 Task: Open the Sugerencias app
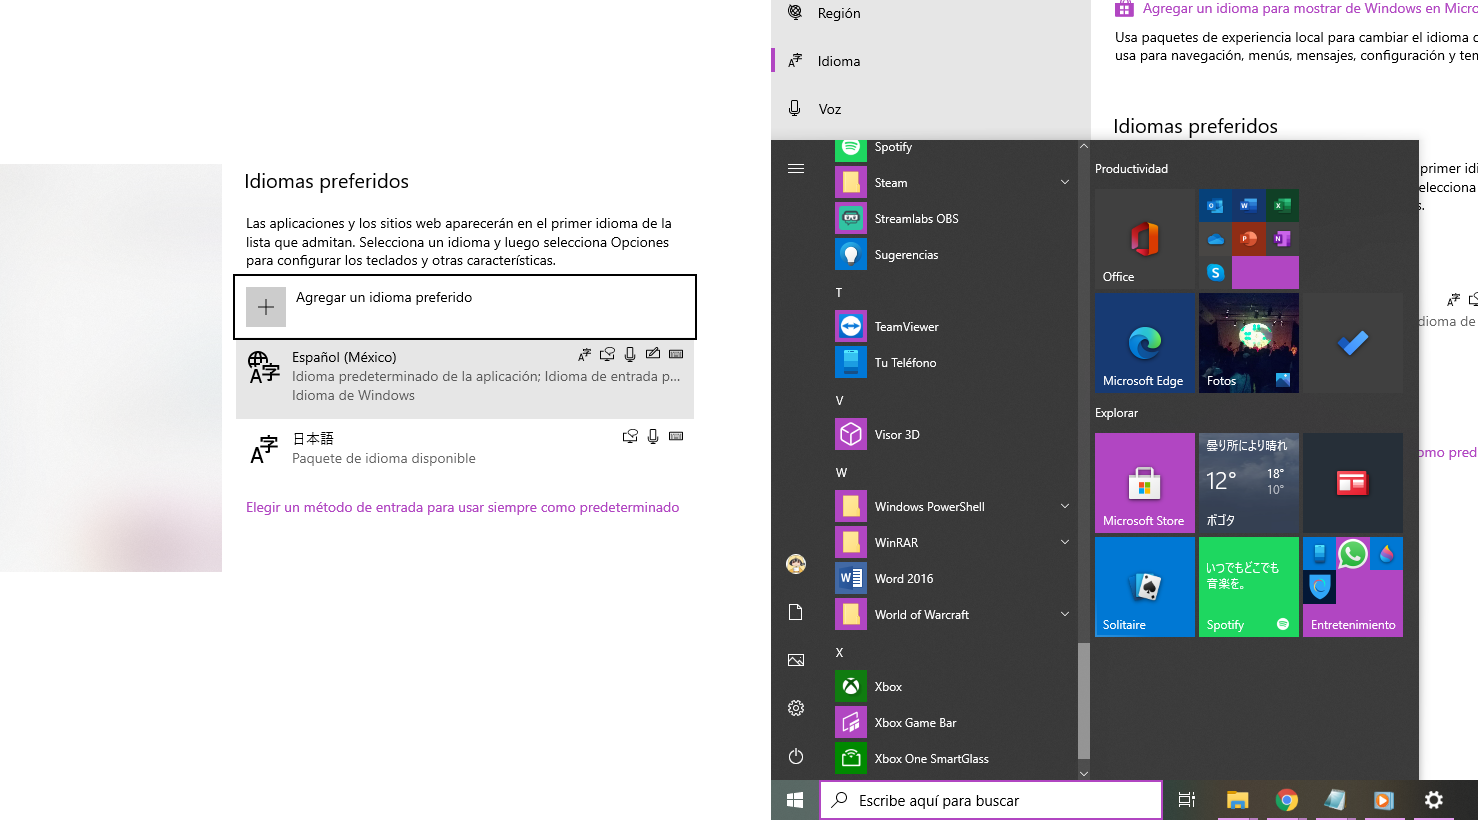[x=954, y=255]
